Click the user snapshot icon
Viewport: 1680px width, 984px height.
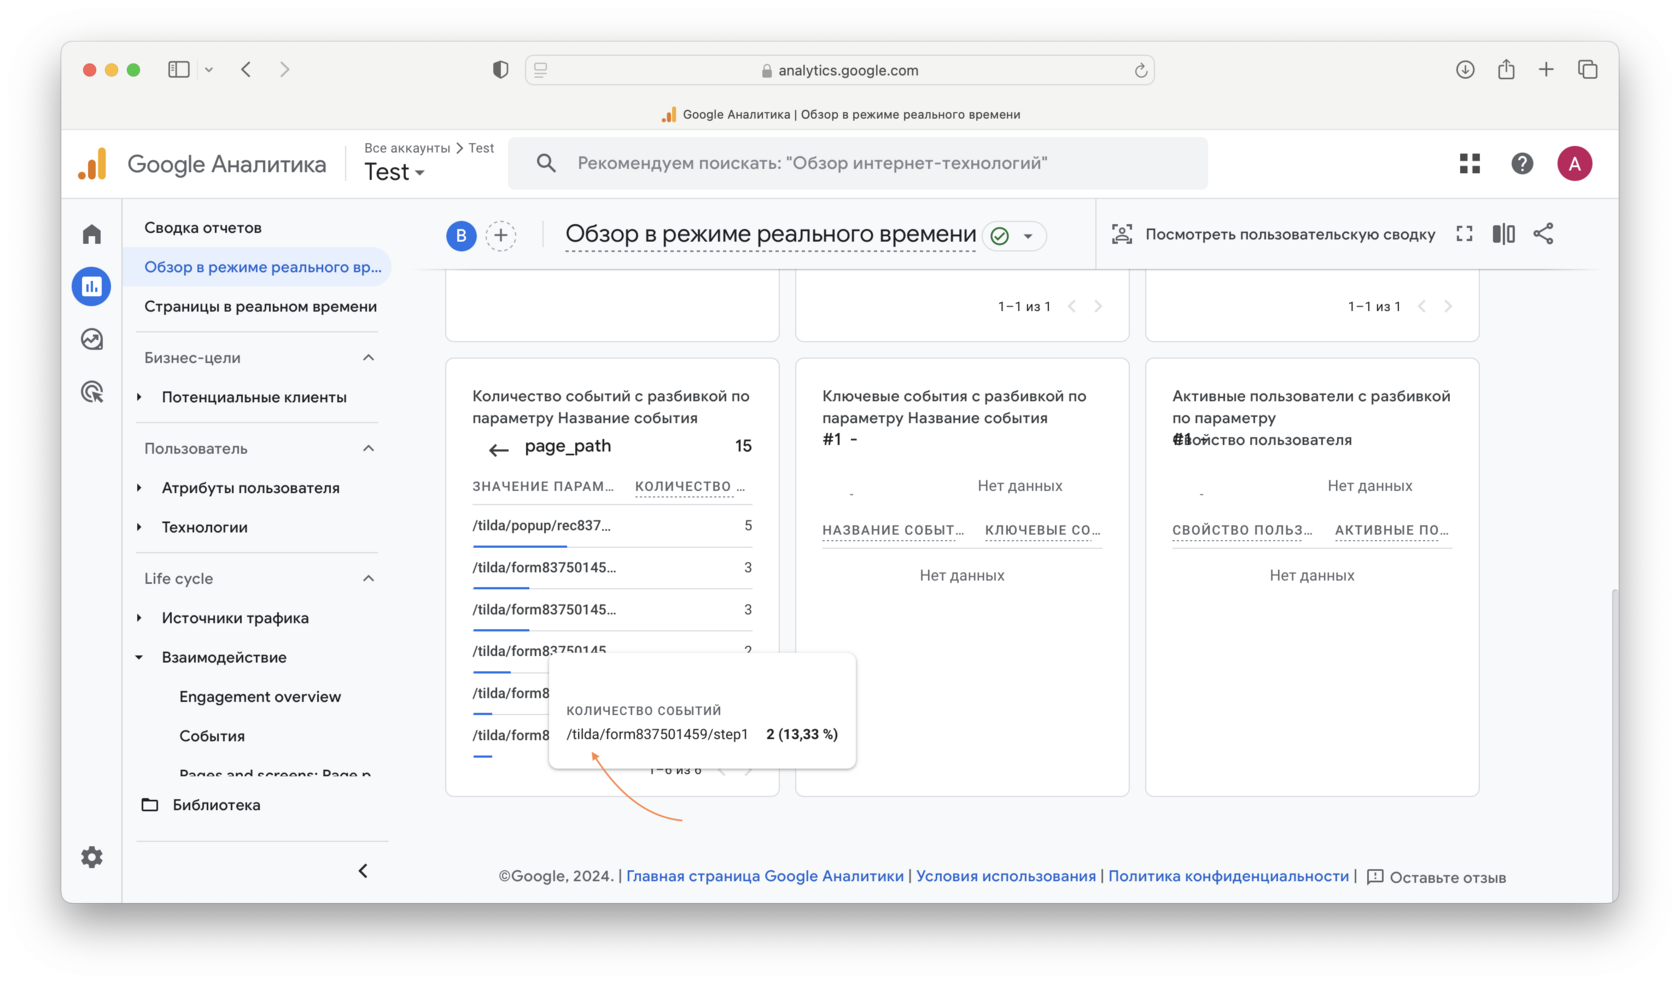1122,234
